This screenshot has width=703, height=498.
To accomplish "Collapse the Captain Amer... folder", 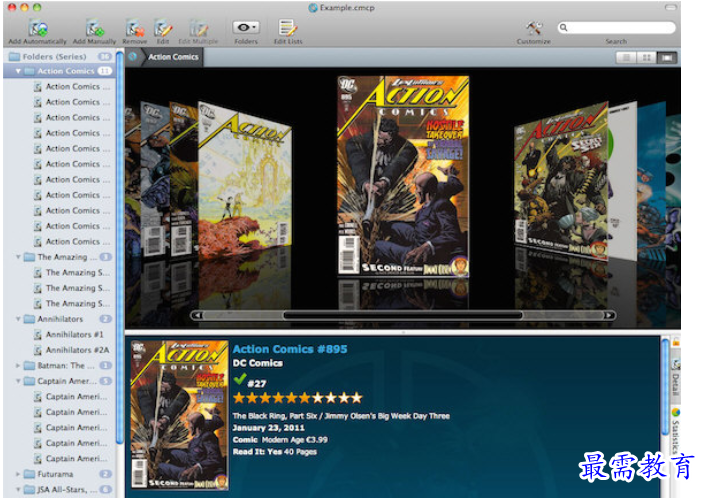I will [x=18, y=381].
